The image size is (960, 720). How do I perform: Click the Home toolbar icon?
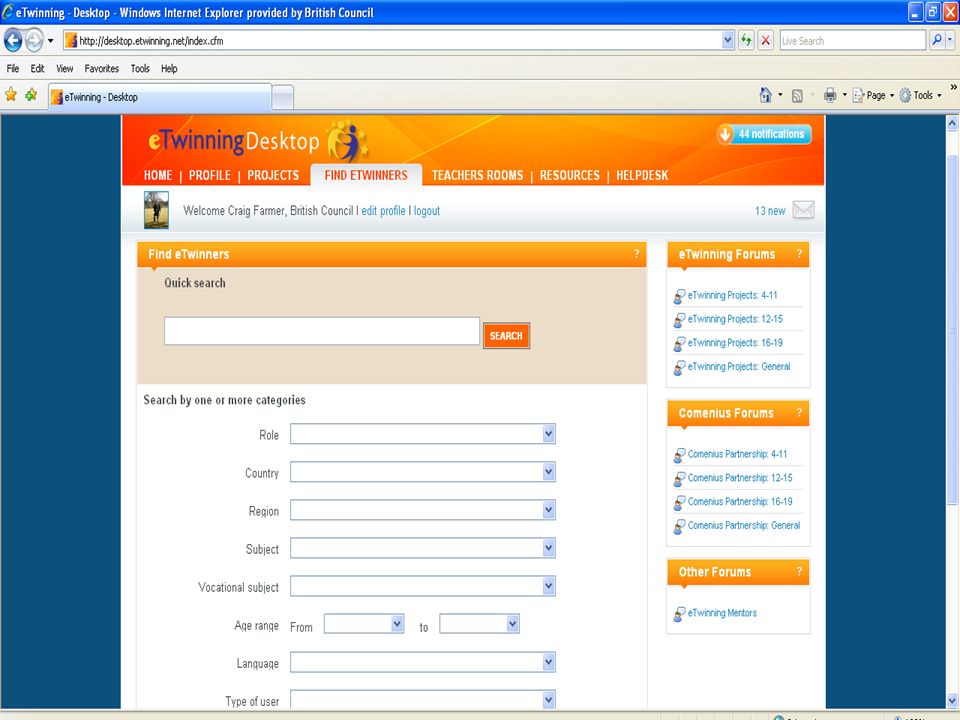[x=765, y=95]
